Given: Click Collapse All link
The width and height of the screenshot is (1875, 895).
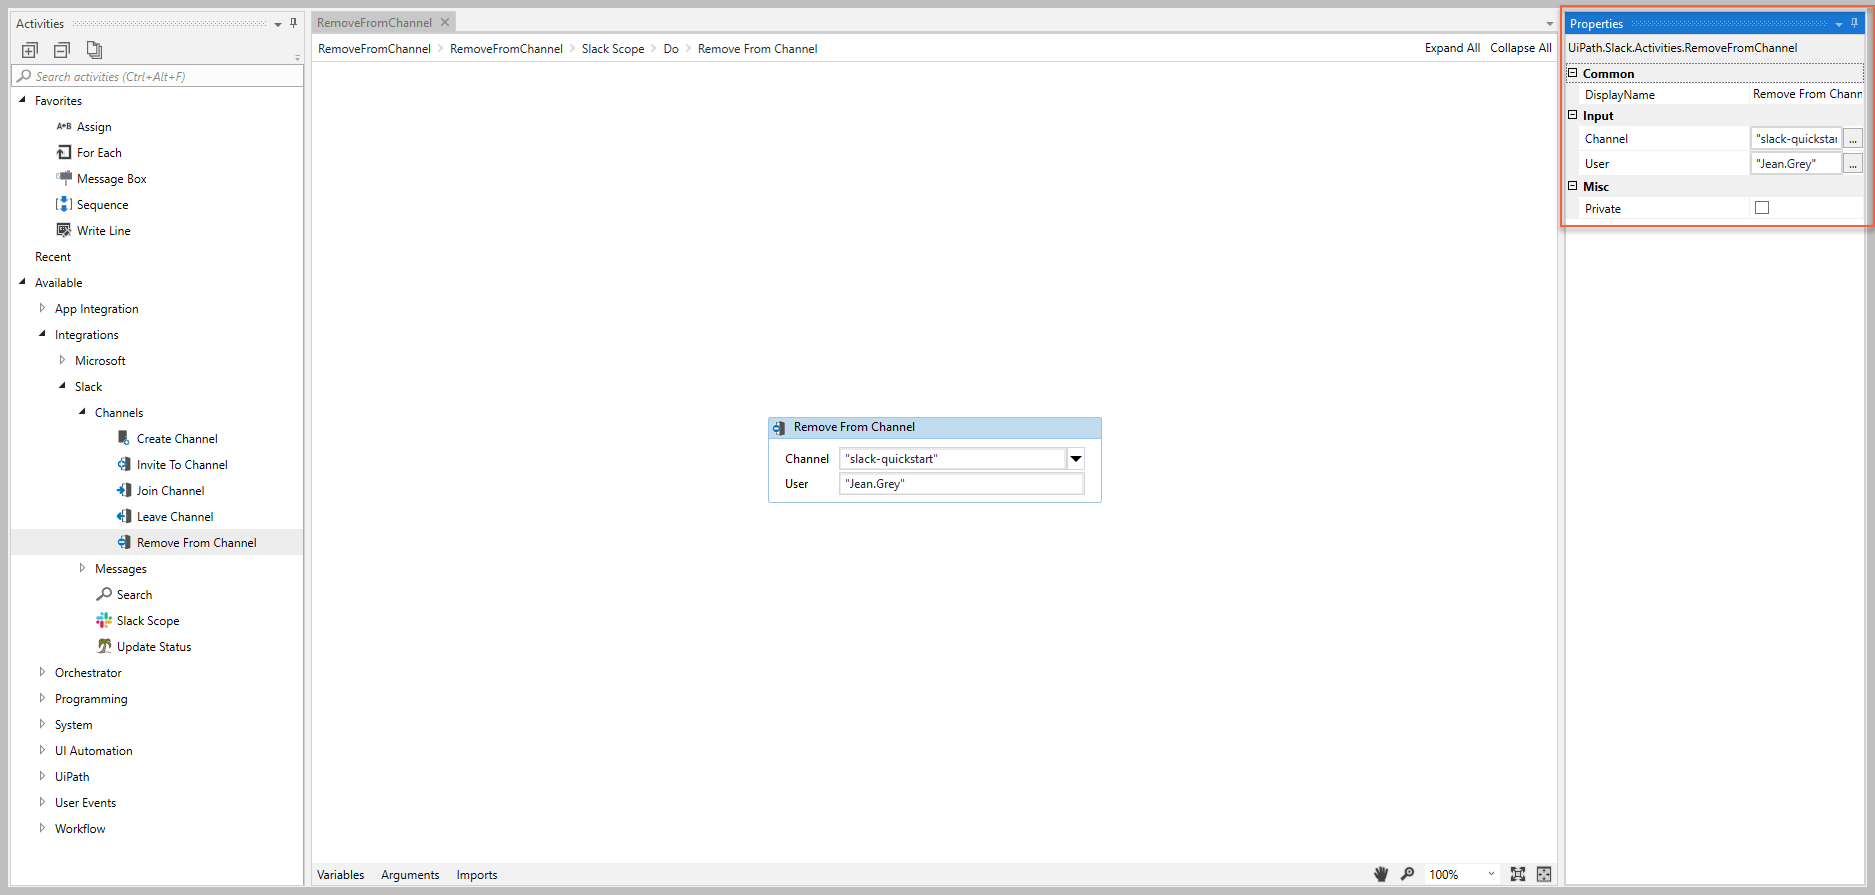Looking at the screenshot, I should [1521, 48].
